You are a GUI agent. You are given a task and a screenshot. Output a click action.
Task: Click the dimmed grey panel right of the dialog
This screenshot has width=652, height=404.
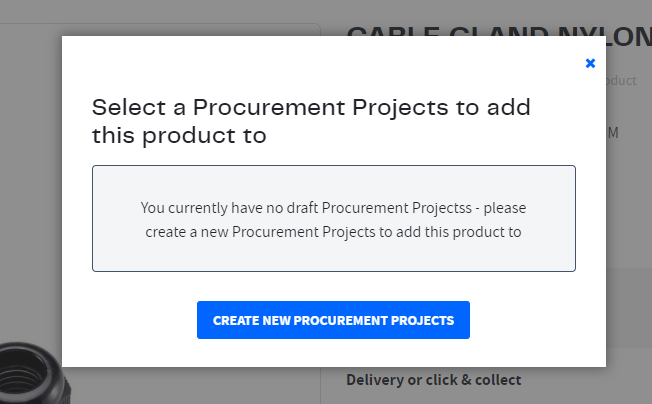coord(629,308)
